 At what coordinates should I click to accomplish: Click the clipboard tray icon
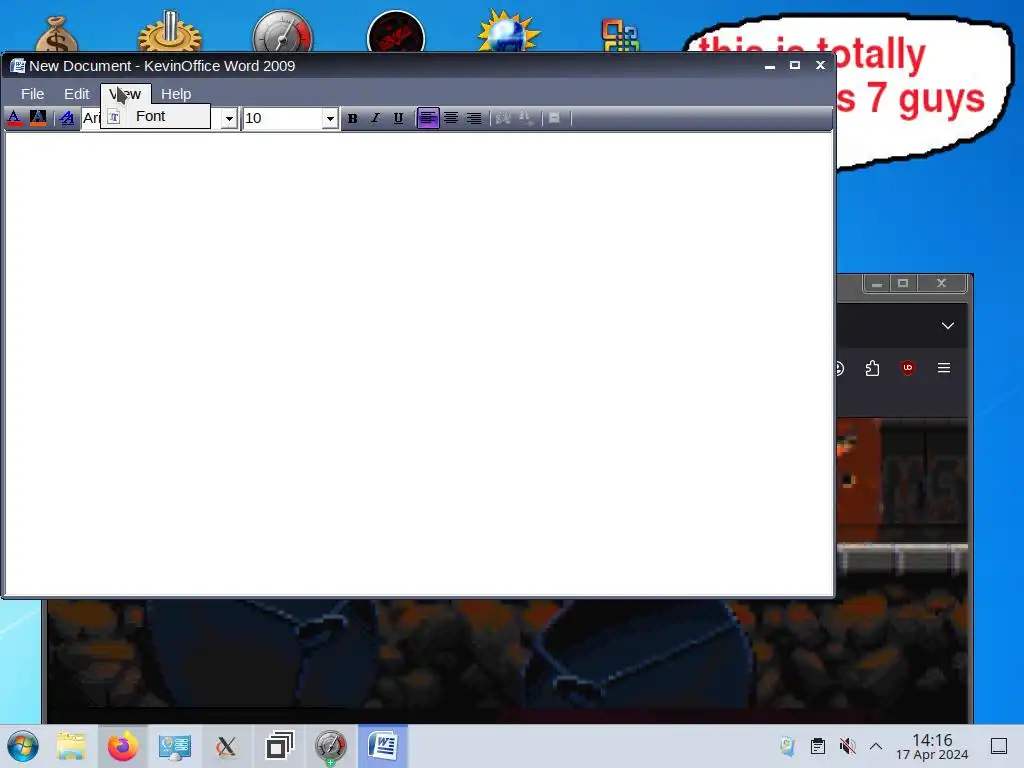(x=818, y=746)
